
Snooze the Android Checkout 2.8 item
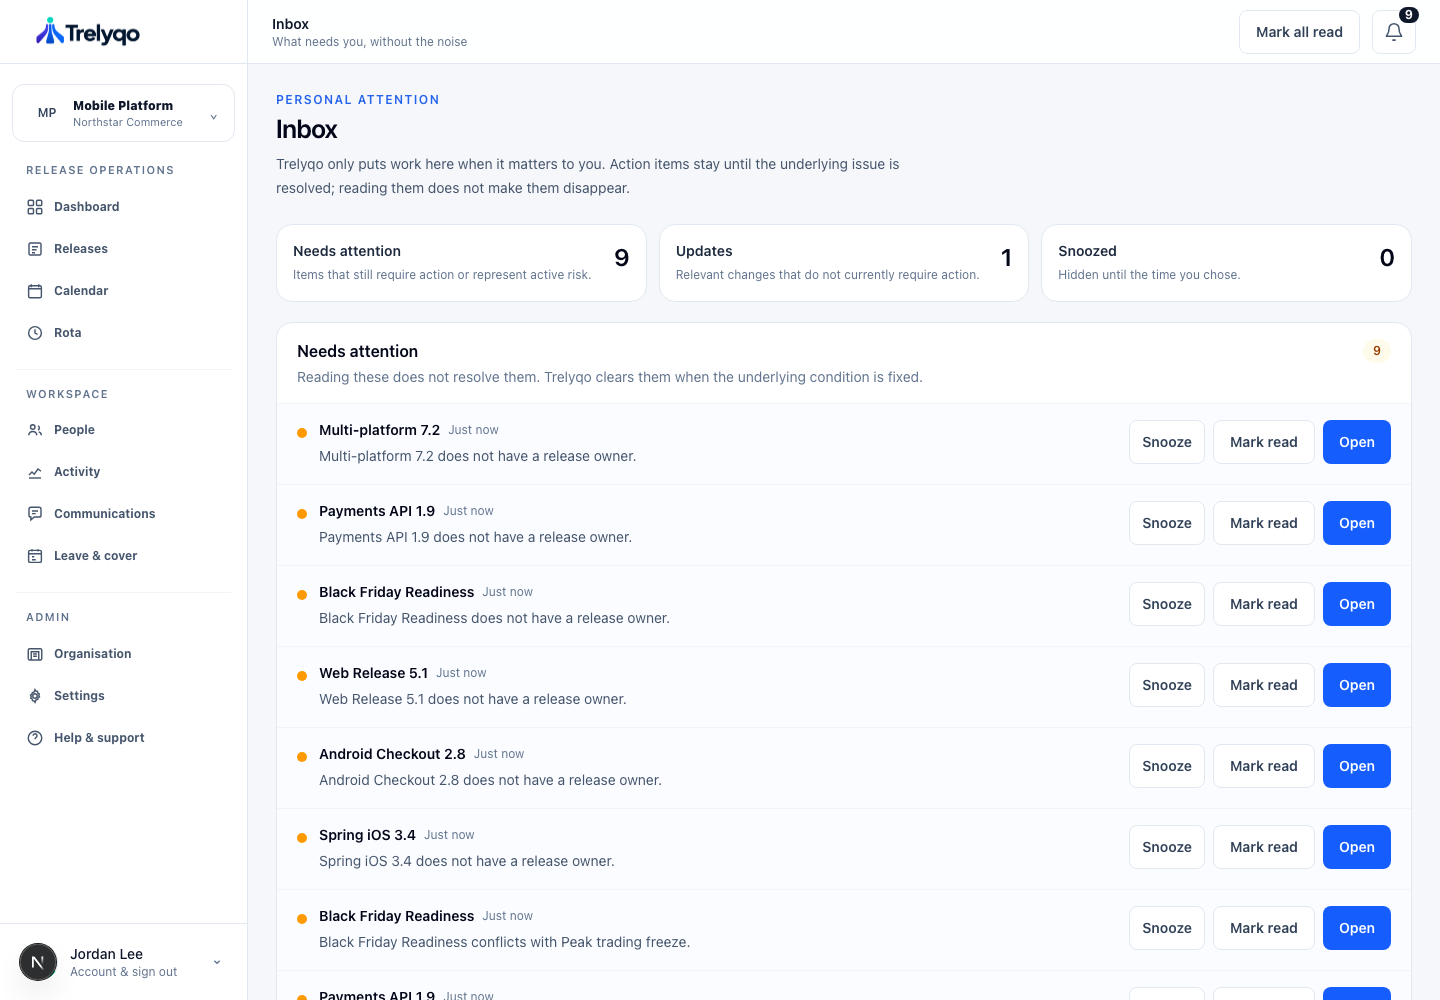click(1167, 766)
